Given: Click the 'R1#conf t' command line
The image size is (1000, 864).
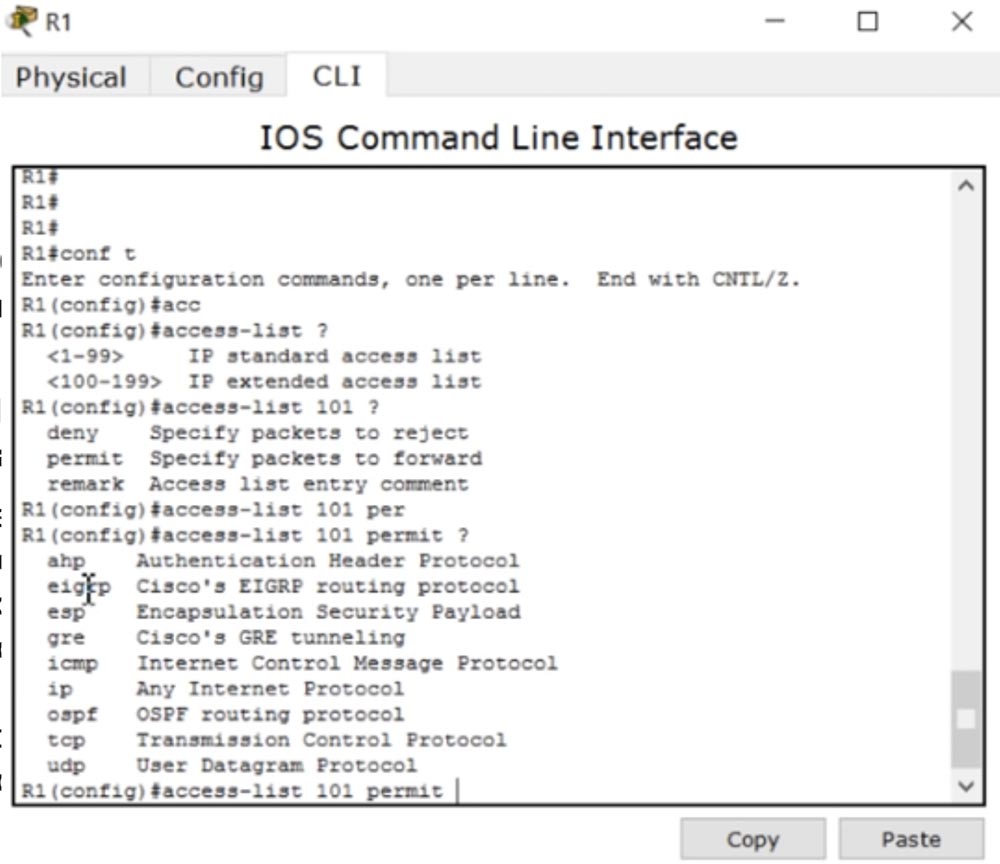Looking at the screenshot, I should 79,254.
